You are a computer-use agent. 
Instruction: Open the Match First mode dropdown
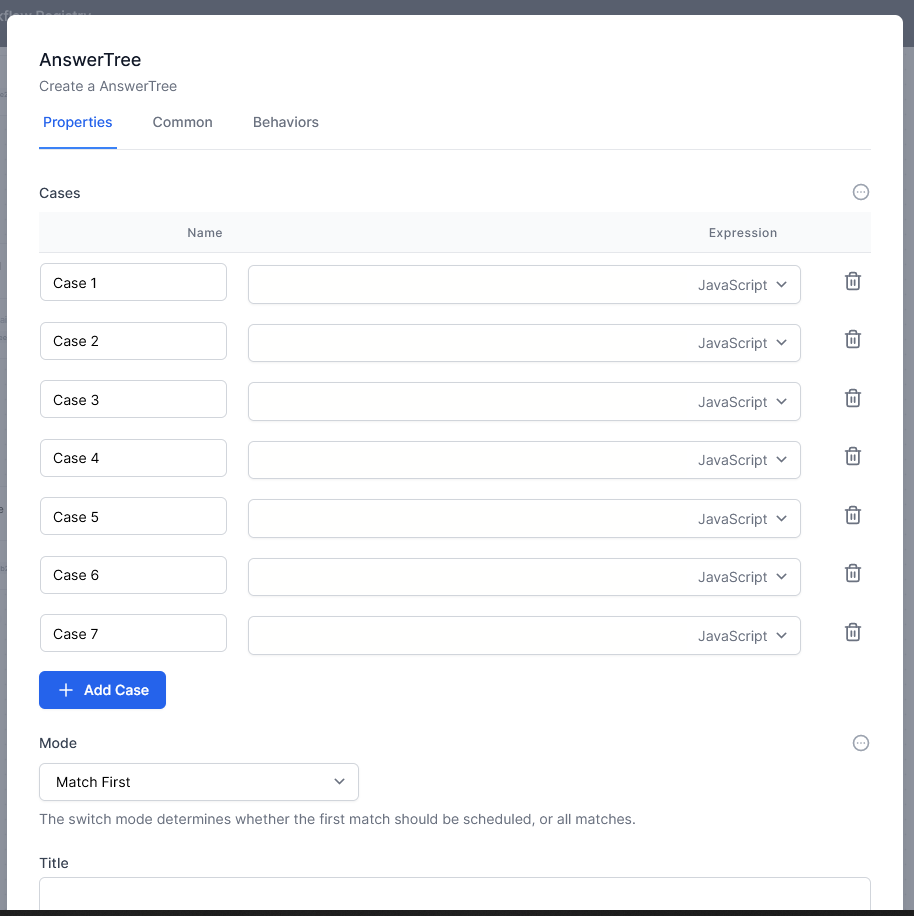pyautogui.click(x=198, y=782)
